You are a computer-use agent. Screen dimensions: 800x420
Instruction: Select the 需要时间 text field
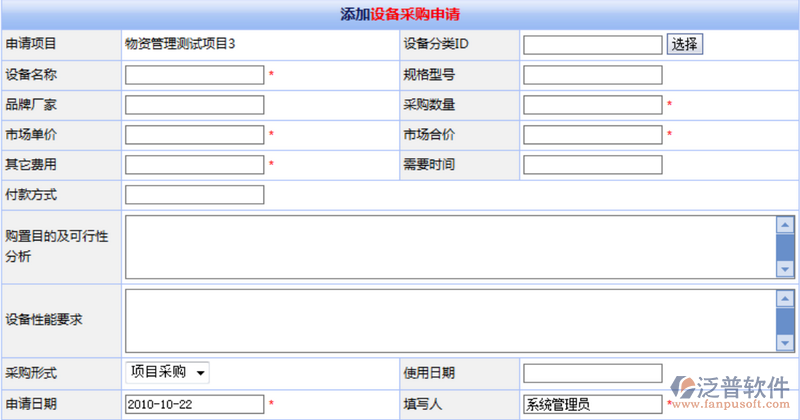click(x=592, y=165)
